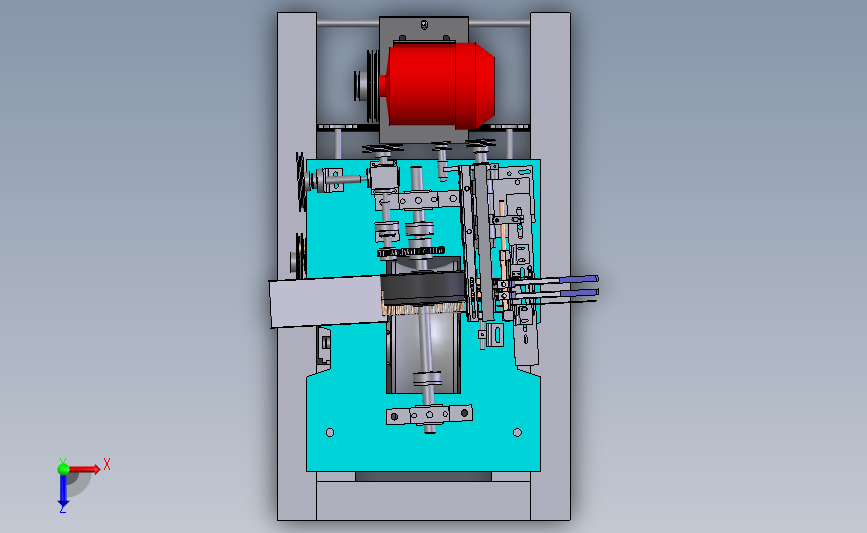867x533 pixels.
Task: Select the gray feed plate protruding left
Action: (326, 302)
